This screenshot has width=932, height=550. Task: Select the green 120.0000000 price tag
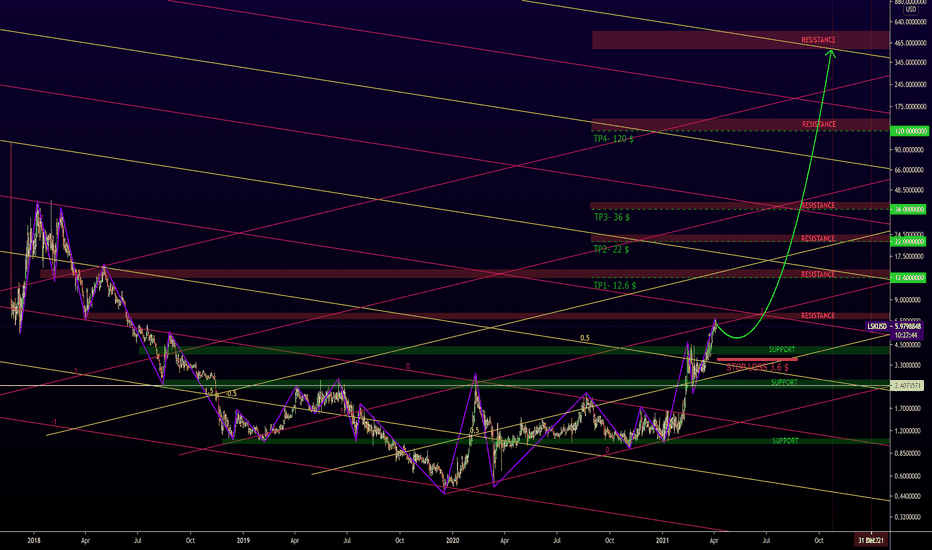pos(909,131)
